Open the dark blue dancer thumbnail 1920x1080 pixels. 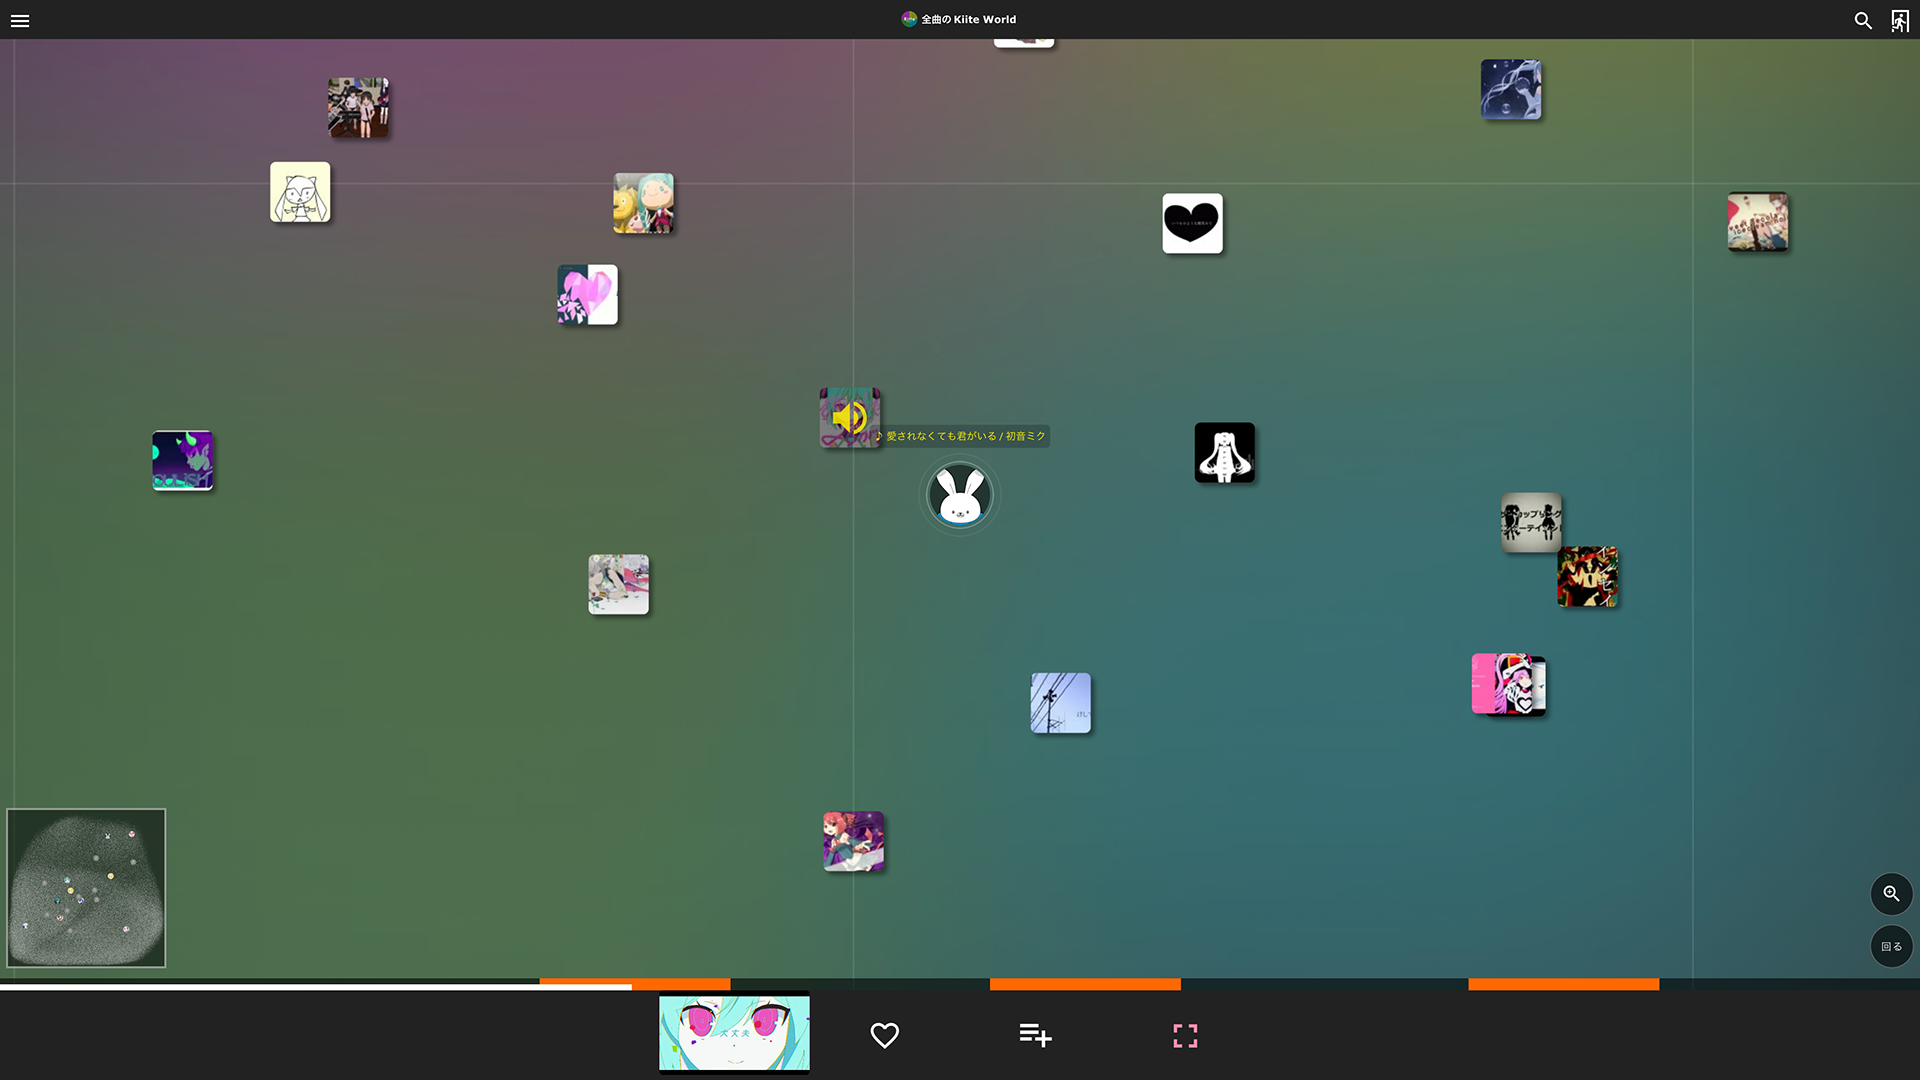click(1511, 89)
